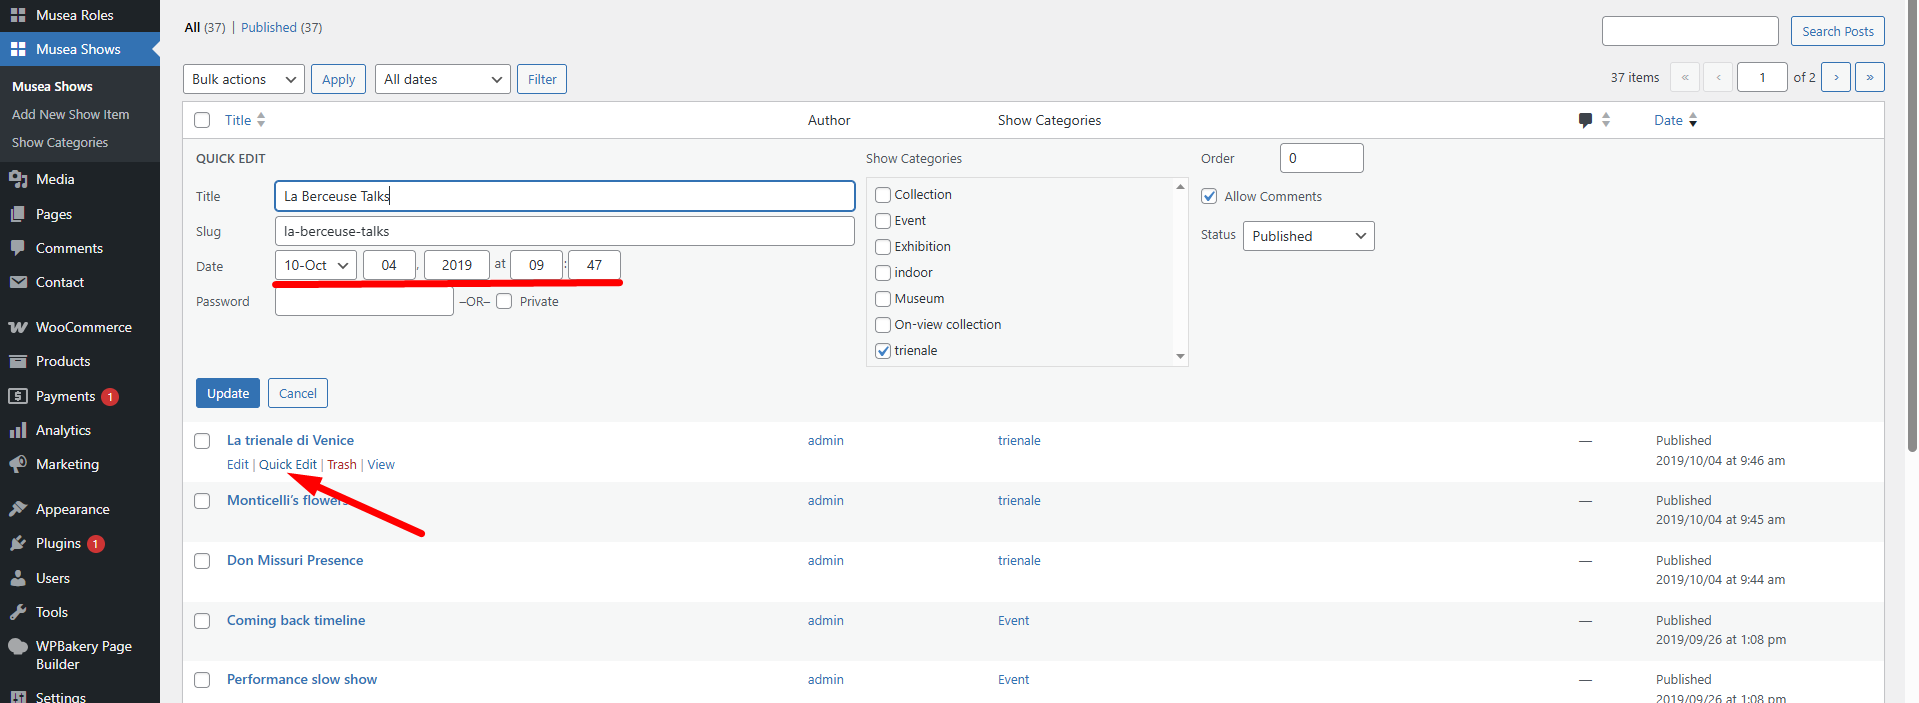Open Quick Edit for La trienale di Venice
Screen dimensions: 1919x703
[288, 465]
